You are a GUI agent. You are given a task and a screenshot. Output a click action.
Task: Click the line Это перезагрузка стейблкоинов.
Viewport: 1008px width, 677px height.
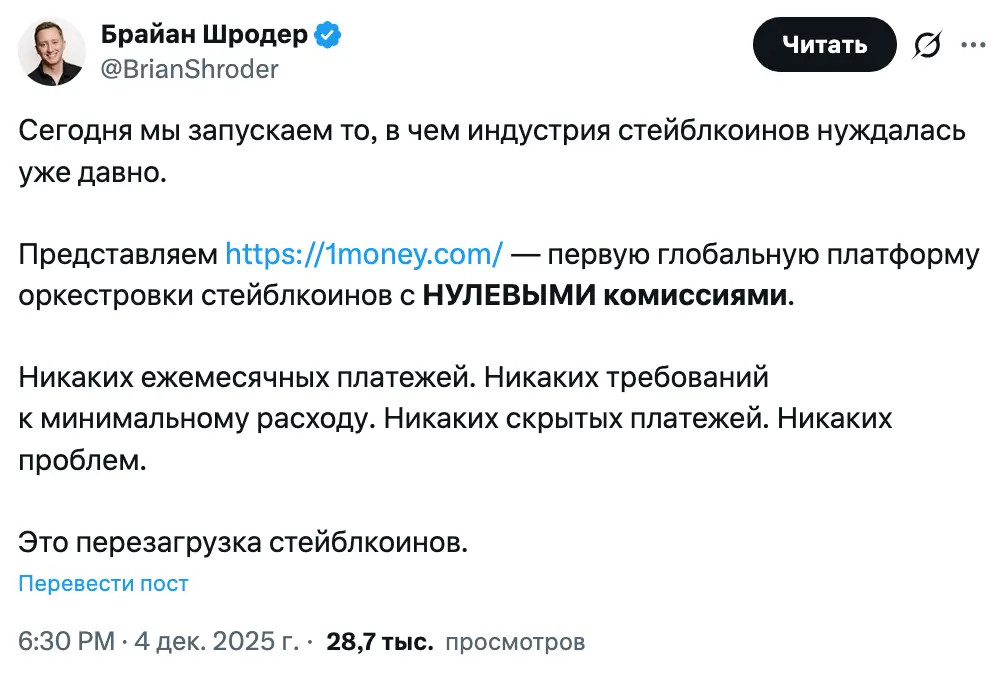pos(244,542)
